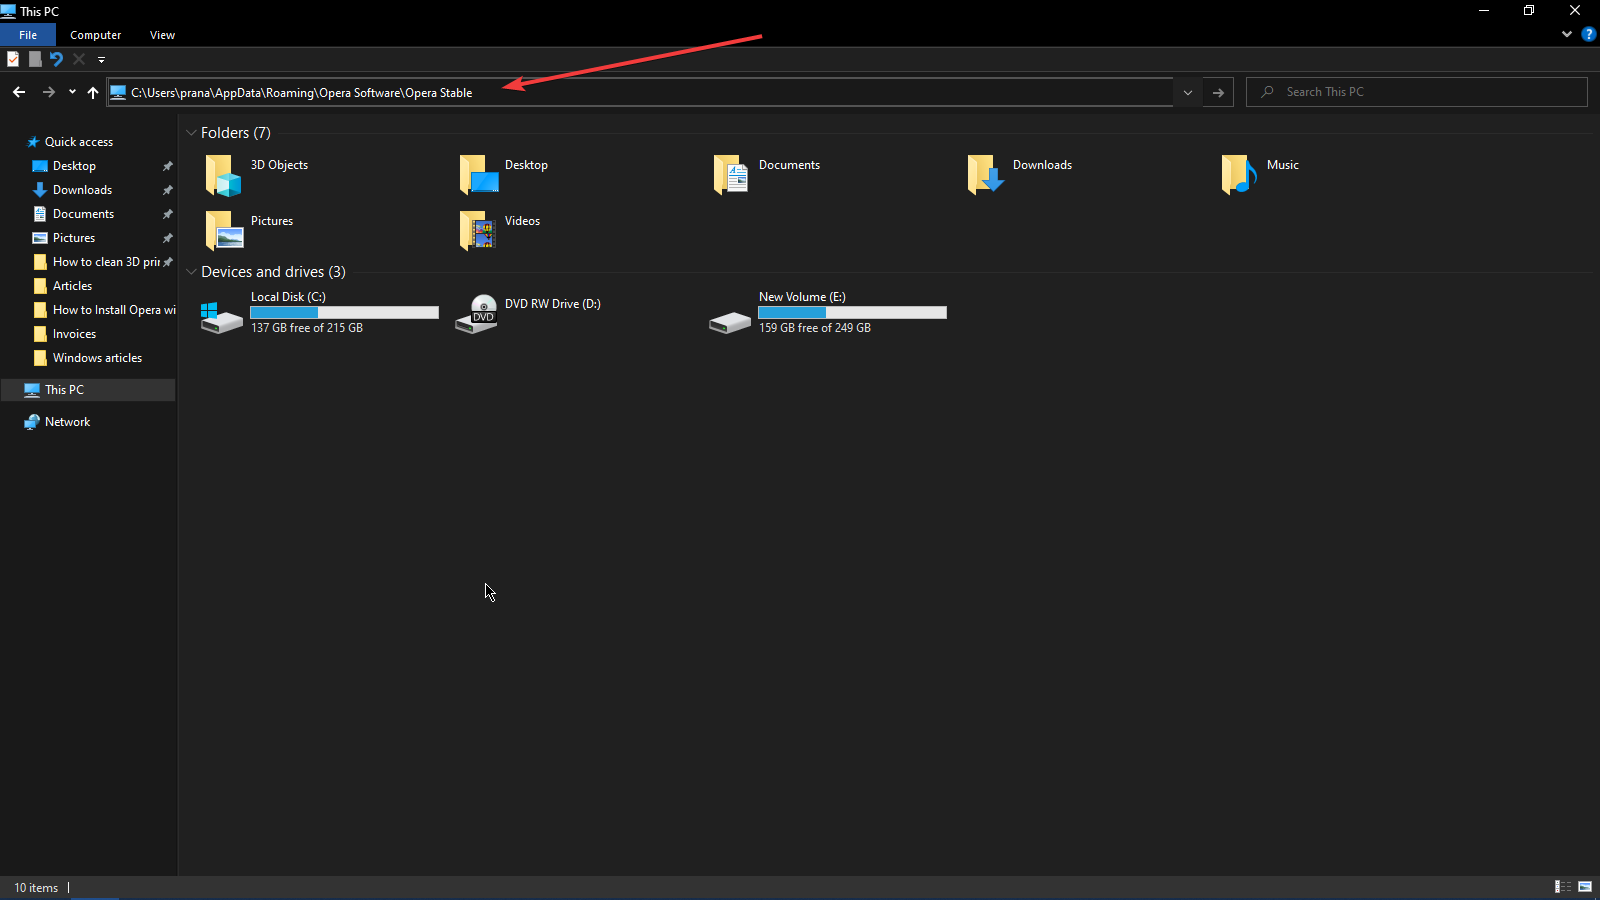Select the Downloads folder icon in Folders group
Screen dimensions: 1600x900
pyautogui.click(x=985, y=175)
